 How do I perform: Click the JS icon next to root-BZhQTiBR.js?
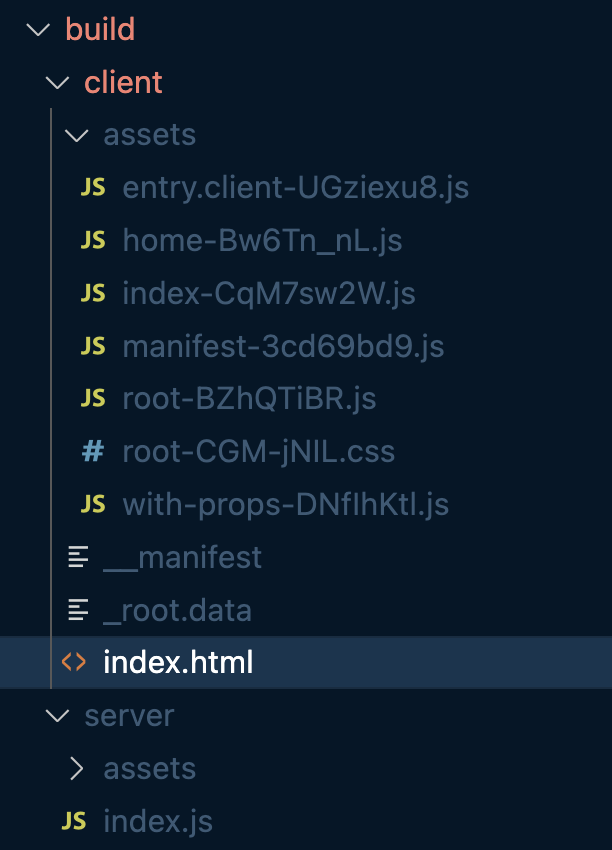coord(92,398)
